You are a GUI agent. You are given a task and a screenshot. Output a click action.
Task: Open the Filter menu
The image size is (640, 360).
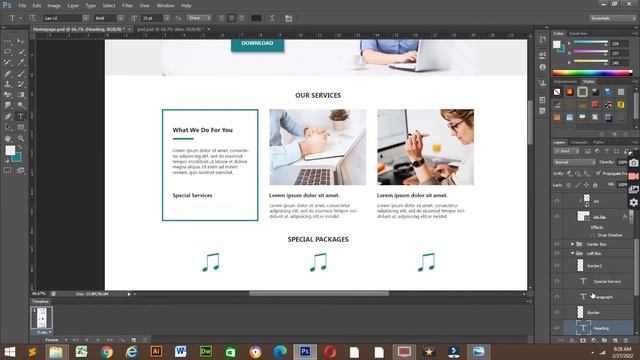coord(127,6)
